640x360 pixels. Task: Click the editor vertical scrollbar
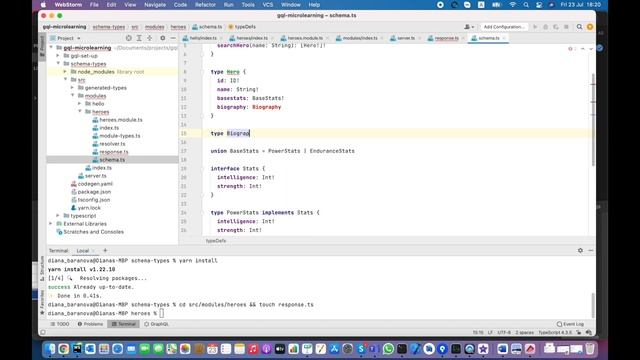tap(593, 119)
